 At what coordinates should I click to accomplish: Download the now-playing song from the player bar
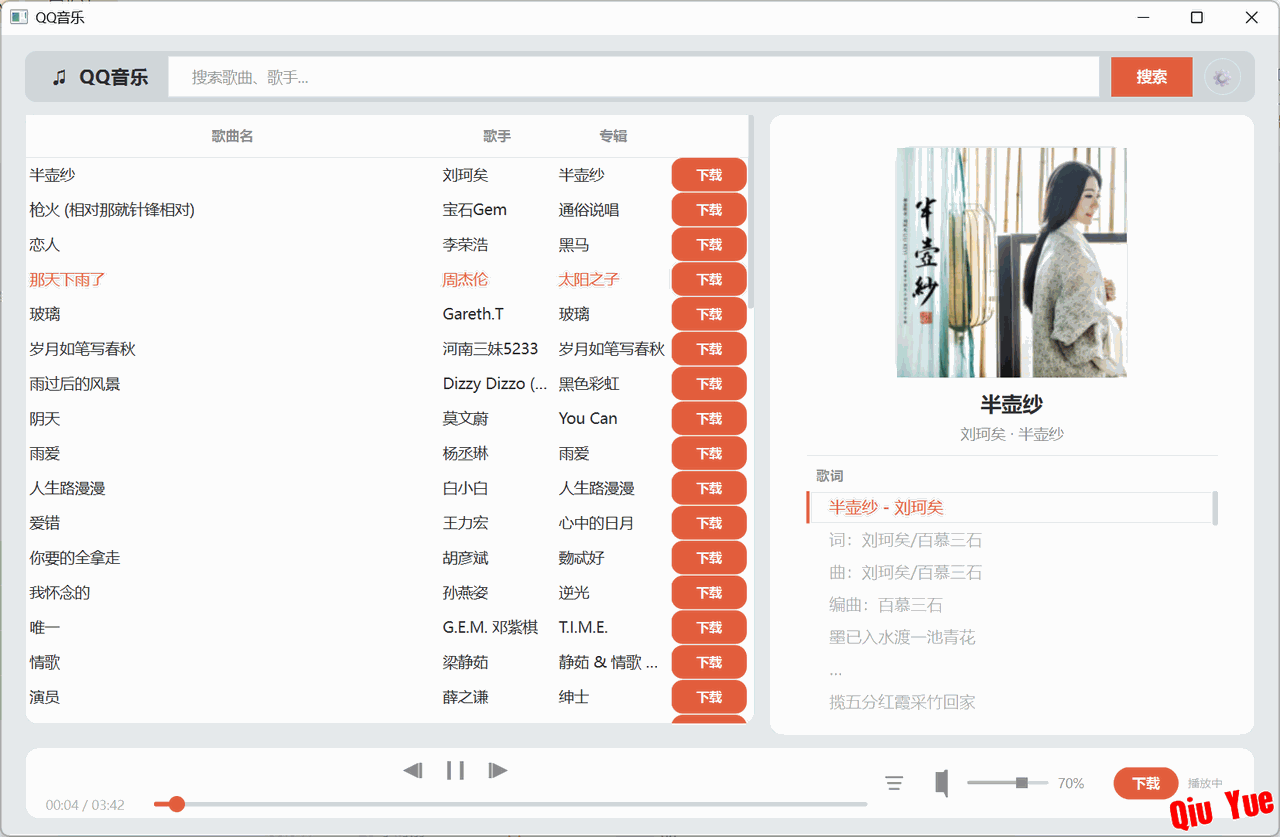coord(1146,784)
